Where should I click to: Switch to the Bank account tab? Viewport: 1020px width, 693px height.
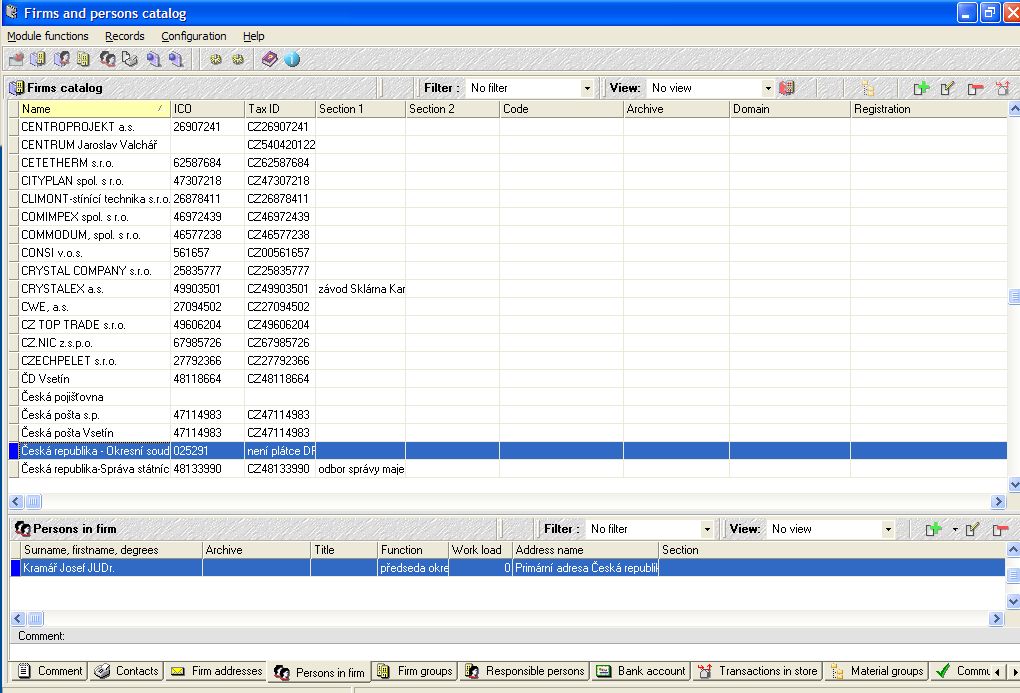click(x=641, y=671)
